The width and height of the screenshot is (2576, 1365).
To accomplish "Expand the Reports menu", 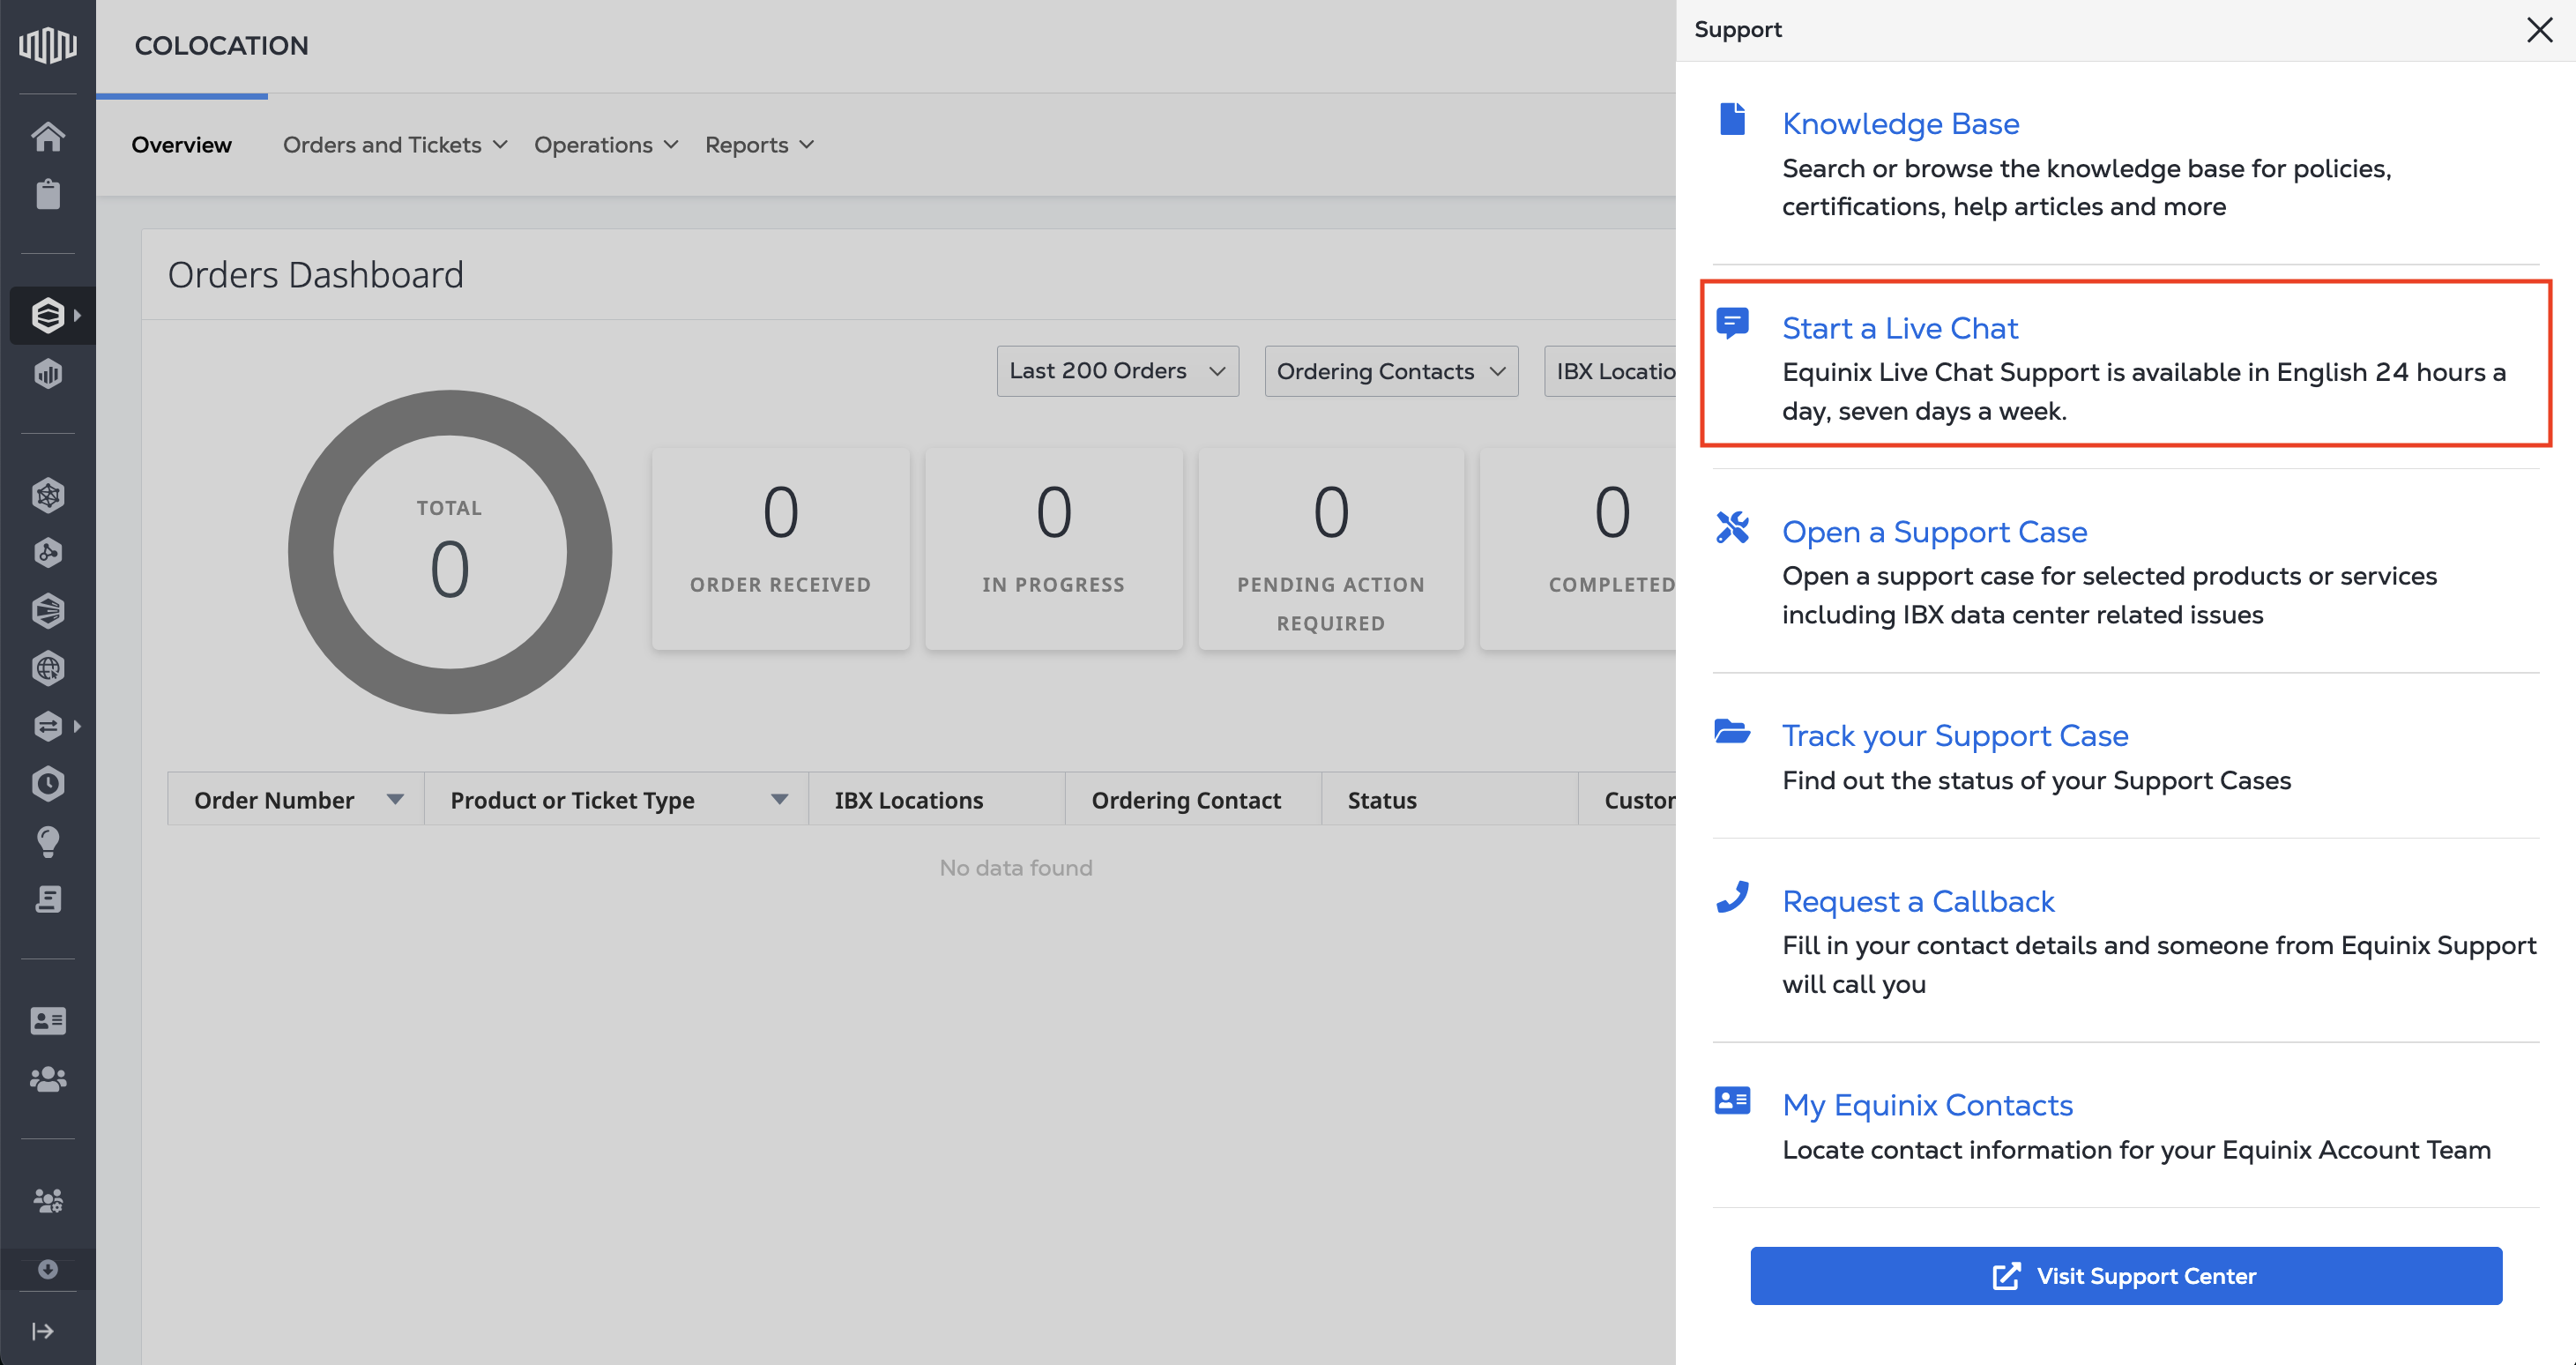I will point(759,145).
